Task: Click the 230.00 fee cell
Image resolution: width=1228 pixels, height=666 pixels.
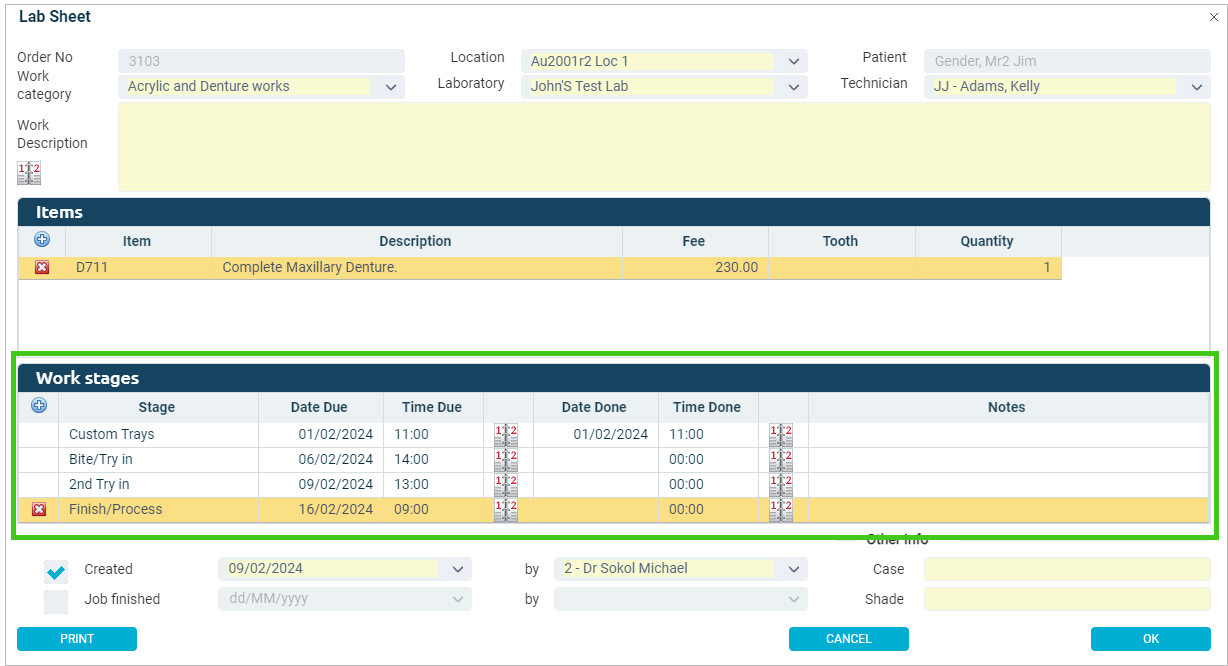Action: (695, 268)
